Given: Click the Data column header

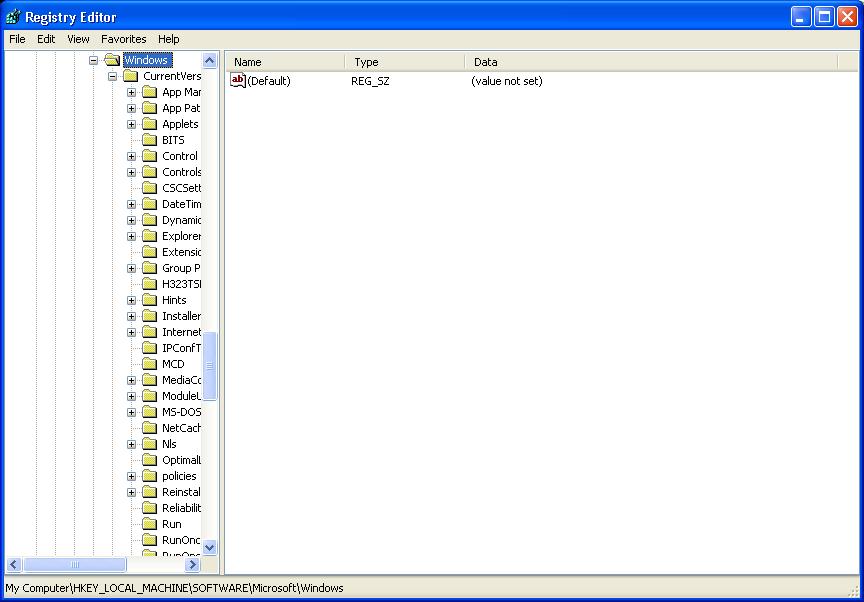Looking at the screenshot, I should [651, 62].
